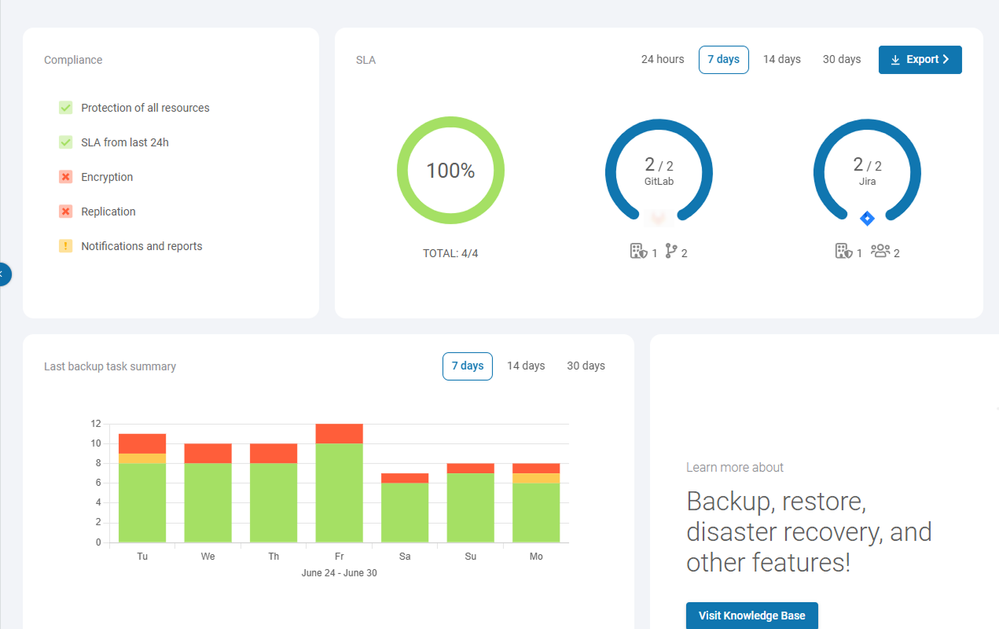Image resolution: width=999 pixels, height=629 pixels.
Task: Open the Export options
Action: coord(919,59)
